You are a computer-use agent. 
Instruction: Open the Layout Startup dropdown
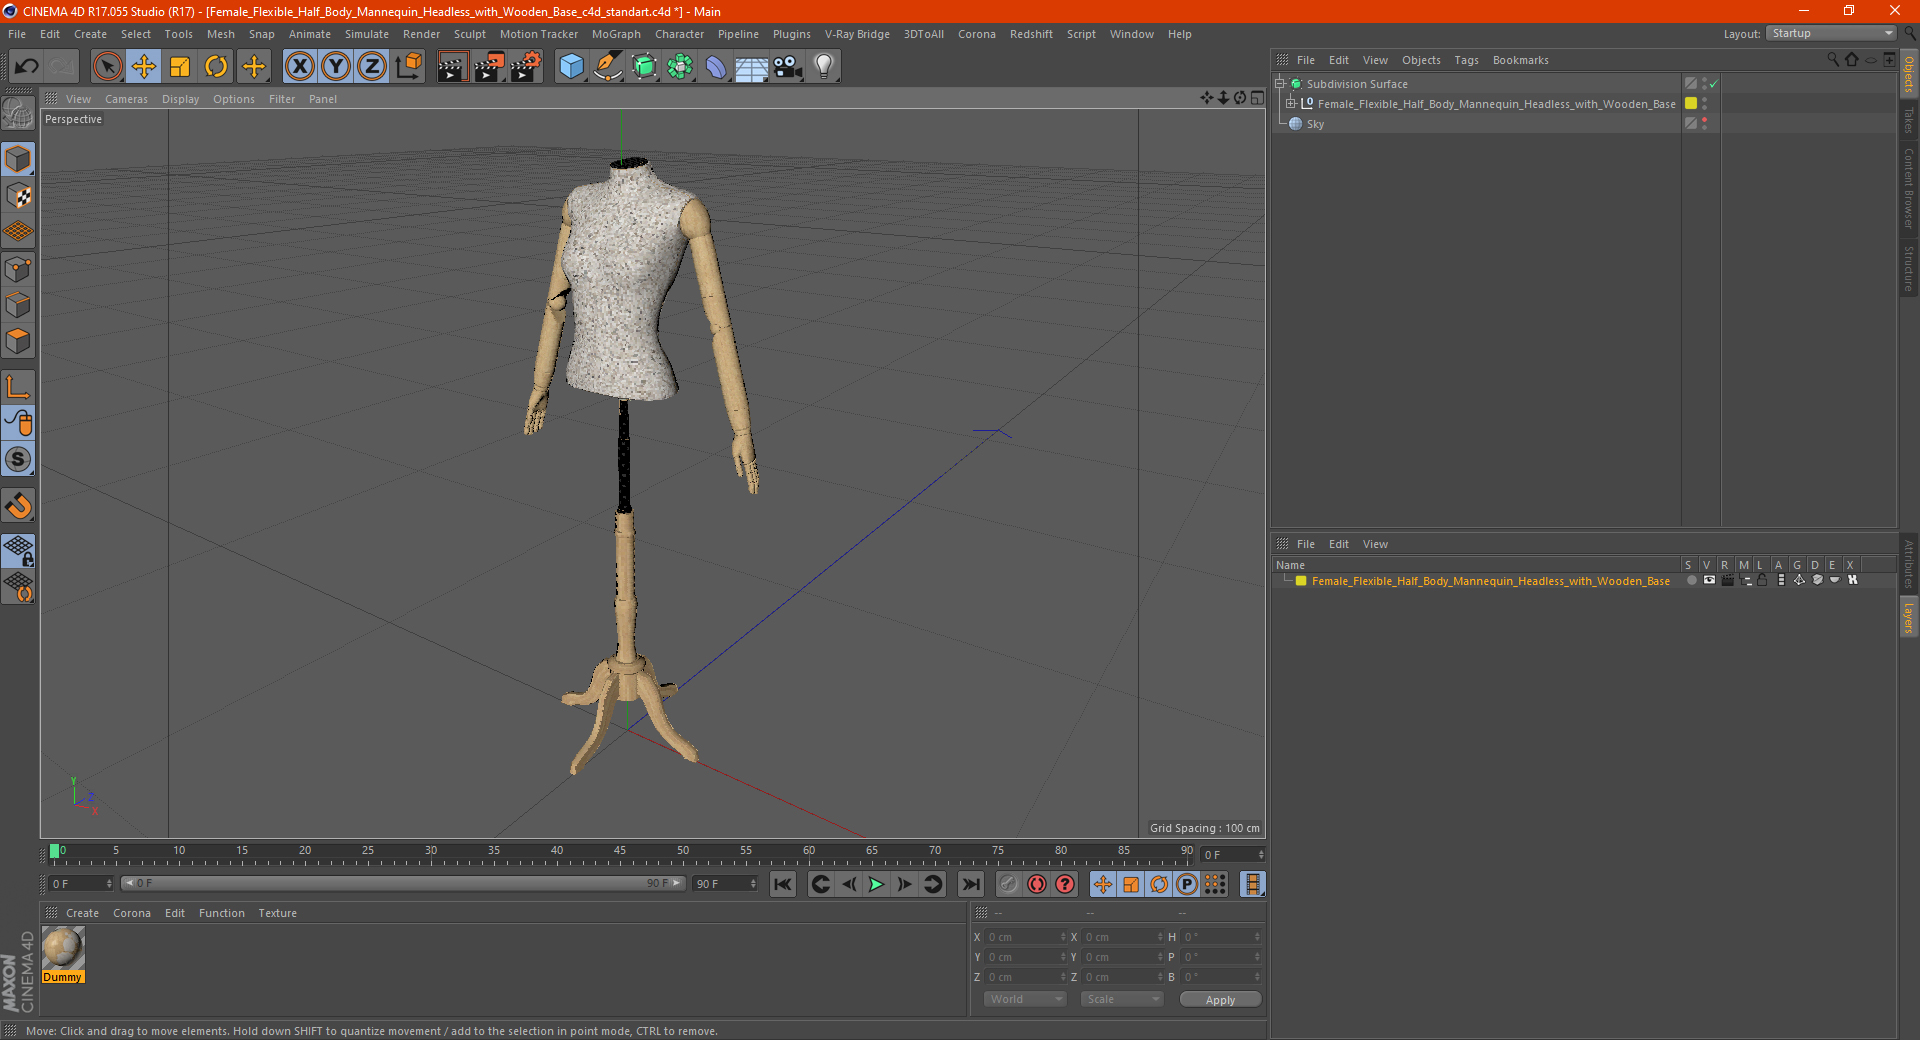tap(1832, 33)
